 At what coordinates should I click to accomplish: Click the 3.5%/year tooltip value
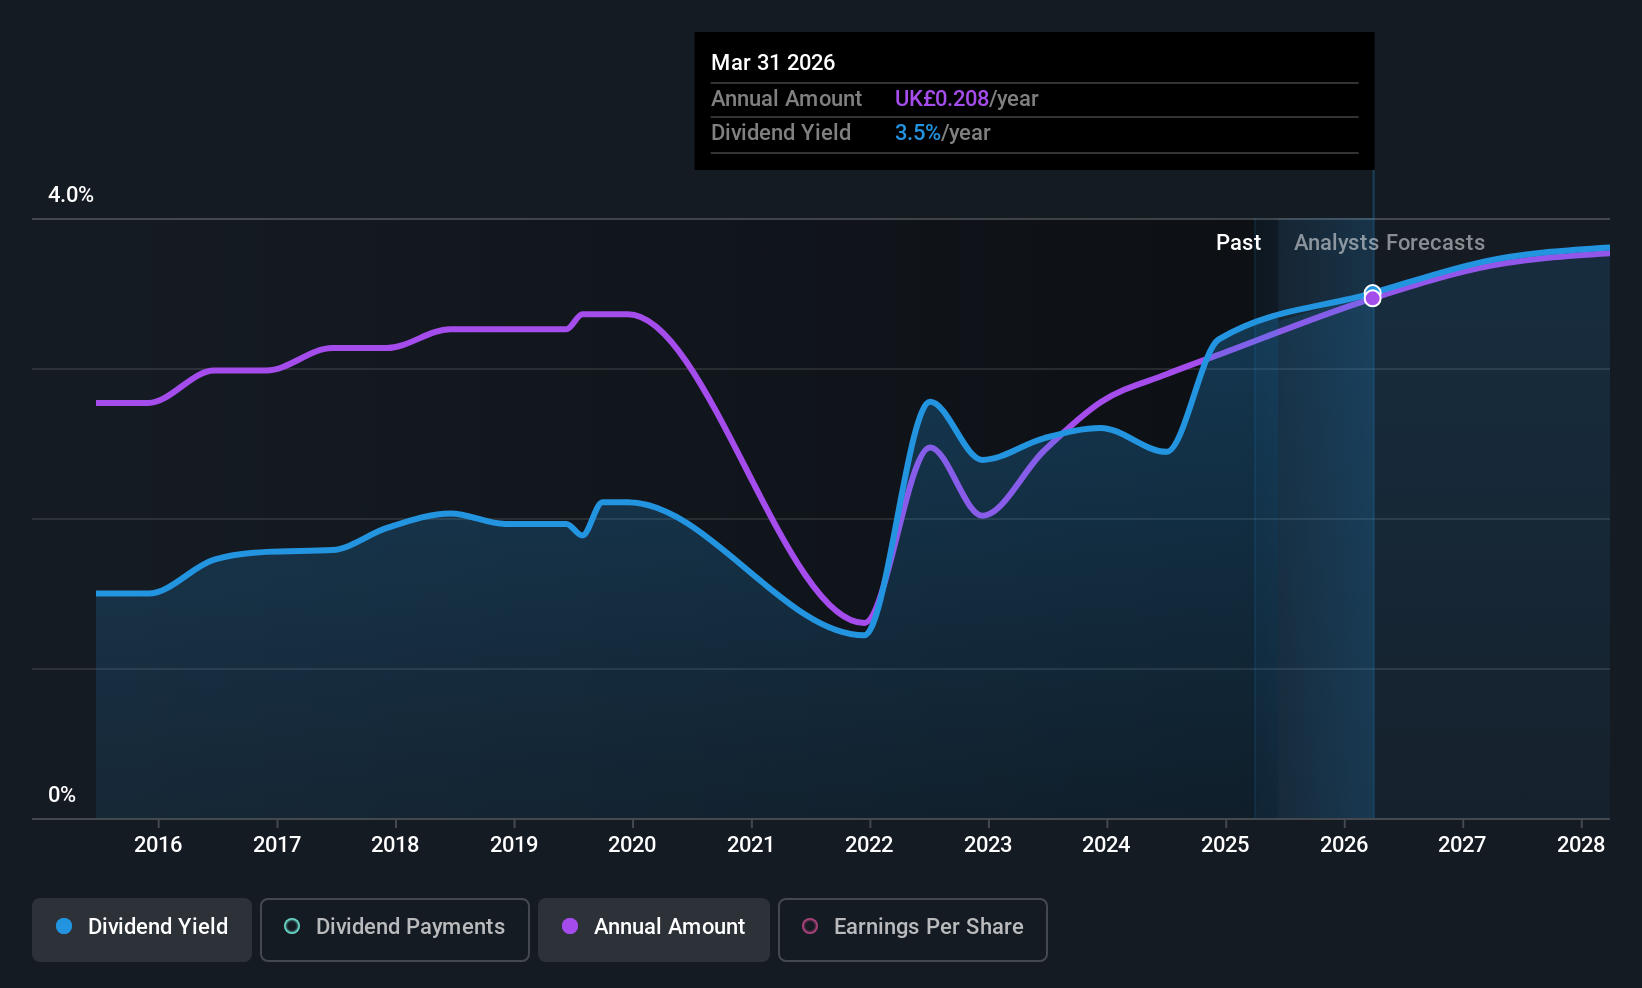942,133
